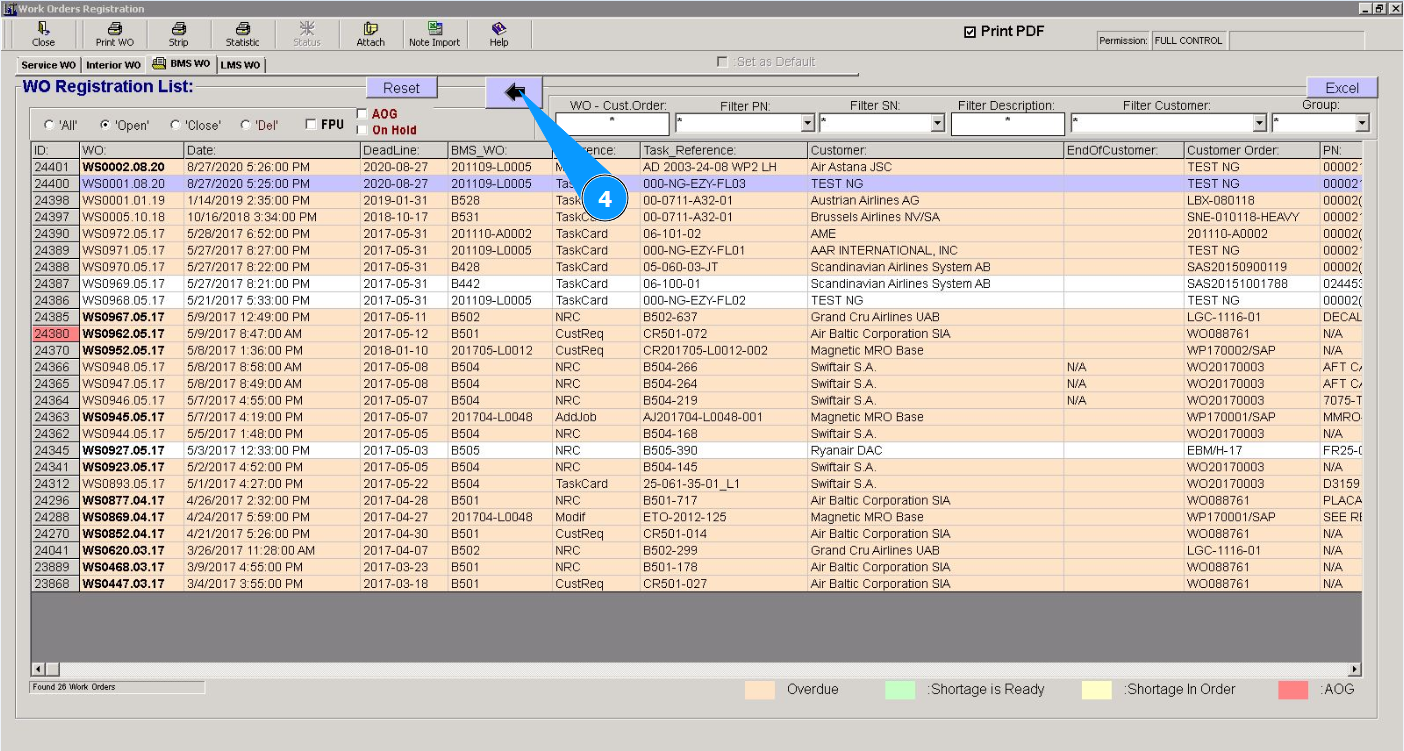Screen dimensions: 1404x751
Task: Click the black back arrow button
Action: click(514, 92)
